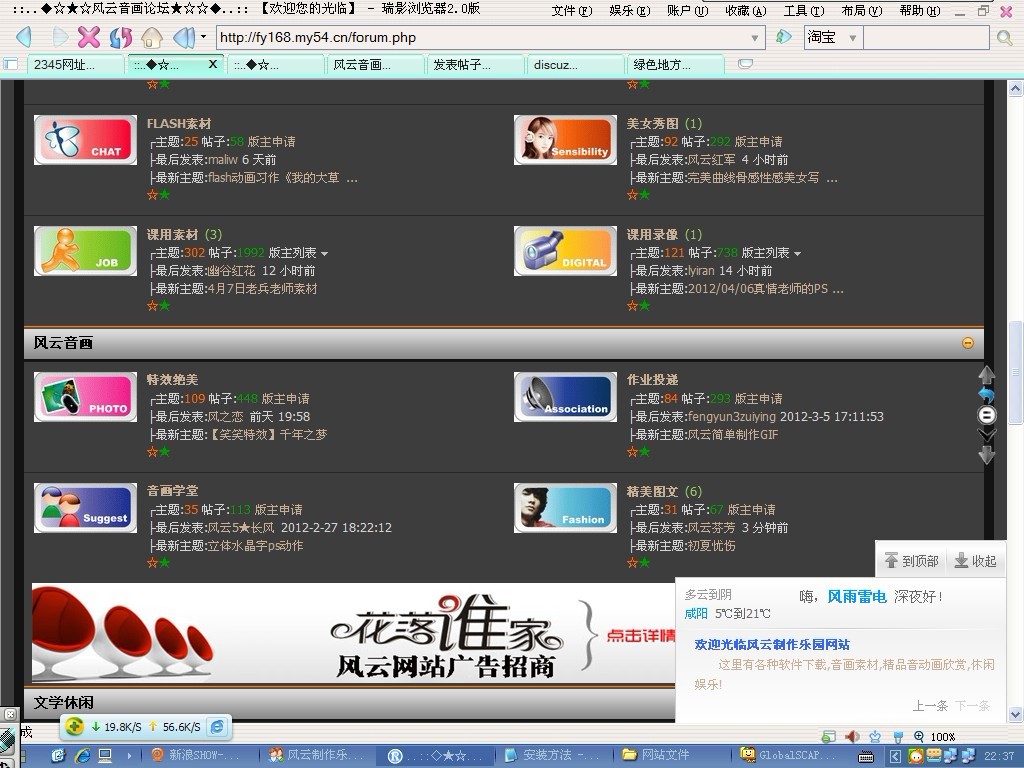The image size is (1024, 768).
Task: Click the browser back arrow
Action: pyautogui.click(x=24, y=37)
